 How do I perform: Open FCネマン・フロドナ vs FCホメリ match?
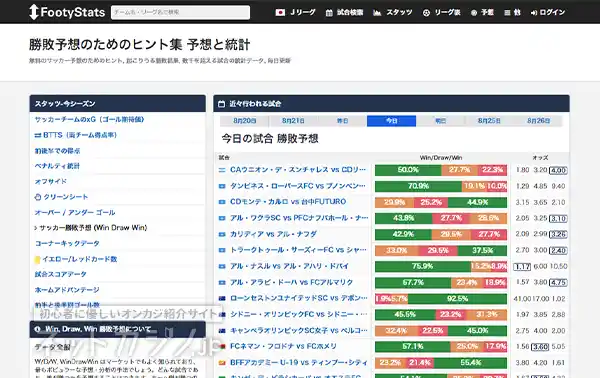pos(283,346)
